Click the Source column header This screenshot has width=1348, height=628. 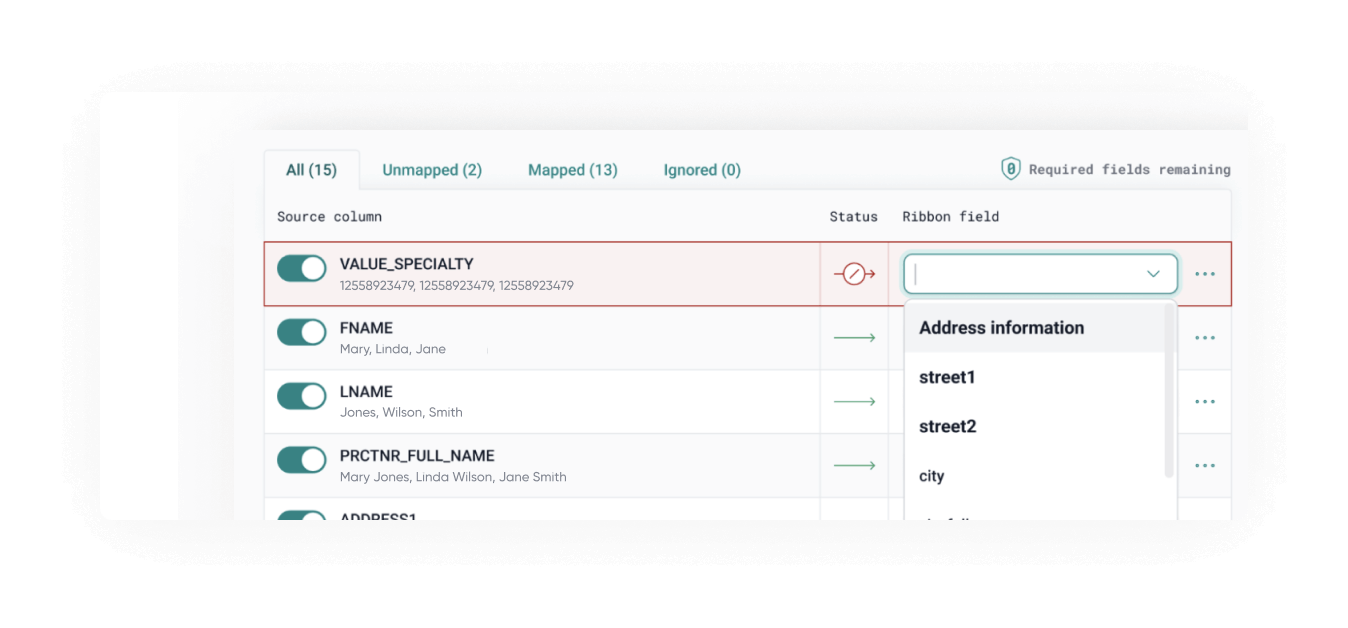329,216
